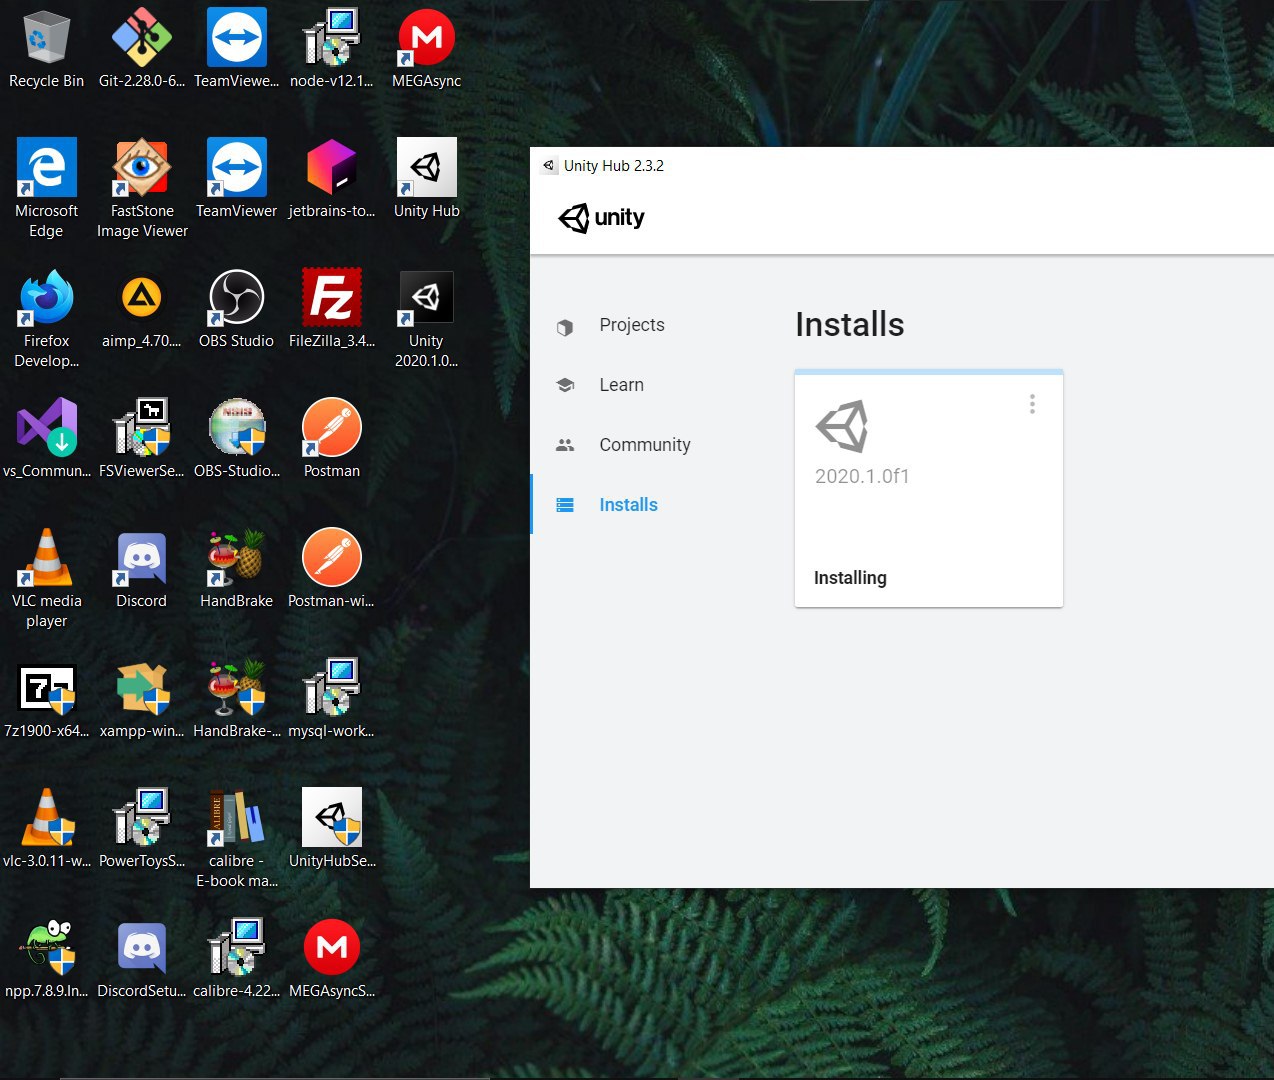Select the HandBrake installer icon with shield
The width and height of the screenshot is (1274, 1080).
click(x=237, y=698)
